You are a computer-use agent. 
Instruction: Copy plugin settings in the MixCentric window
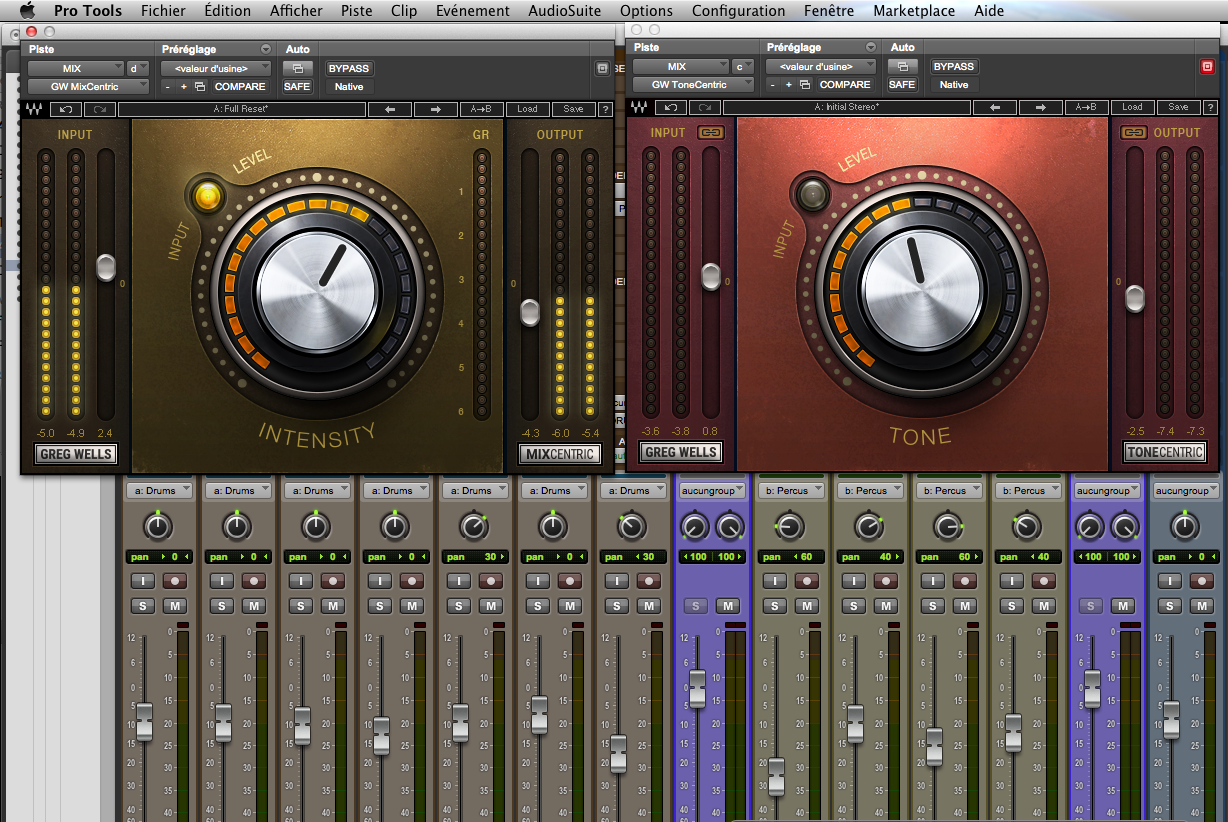200,87
